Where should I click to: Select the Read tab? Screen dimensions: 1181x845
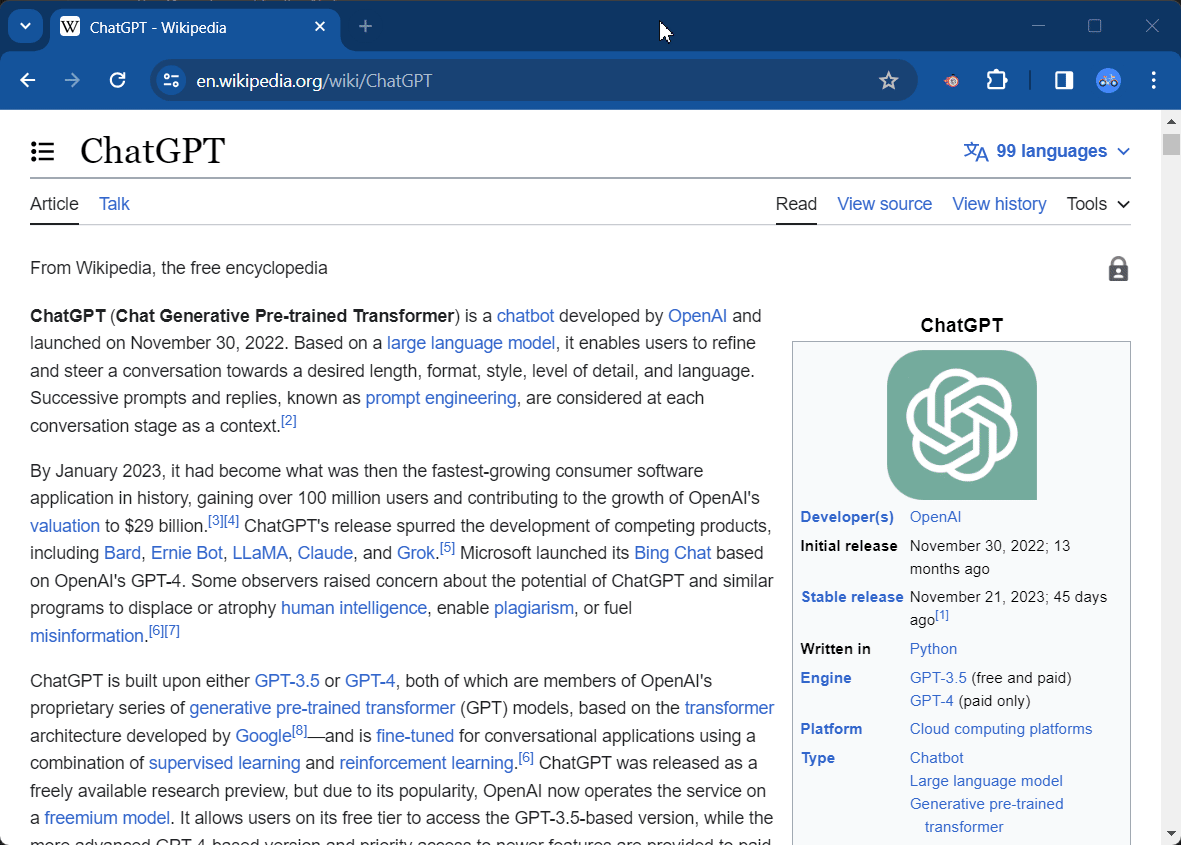(x=796, y=204)
